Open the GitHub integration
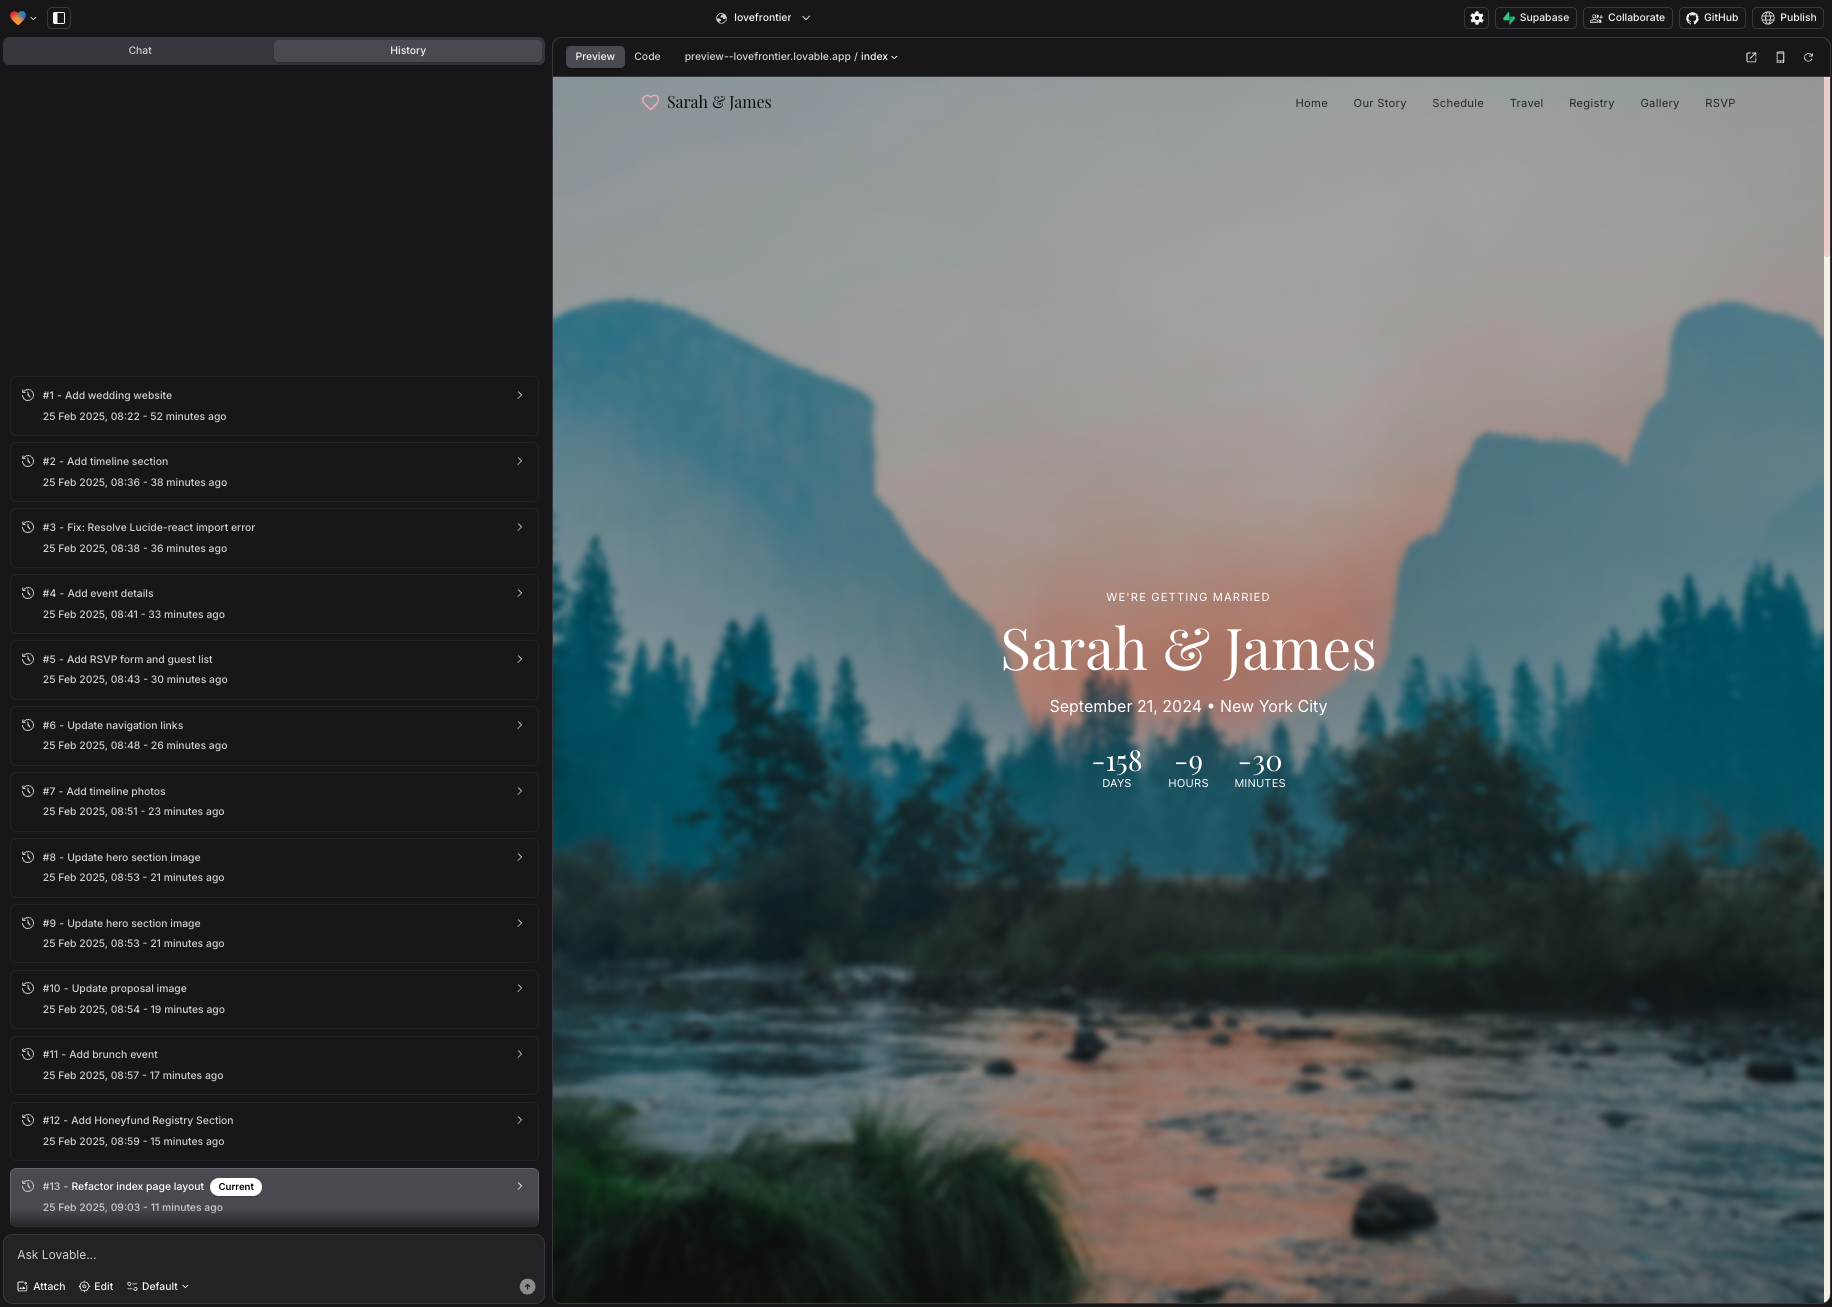The image size is (1832, 1307). (x=1711, y=17)
